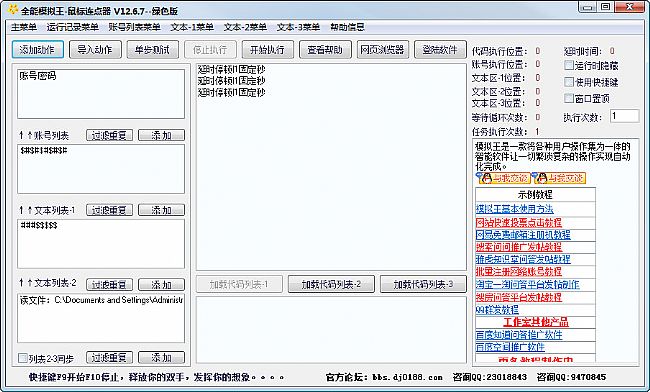
Task: Click the 导入动作 button
Action: (95, 50)
